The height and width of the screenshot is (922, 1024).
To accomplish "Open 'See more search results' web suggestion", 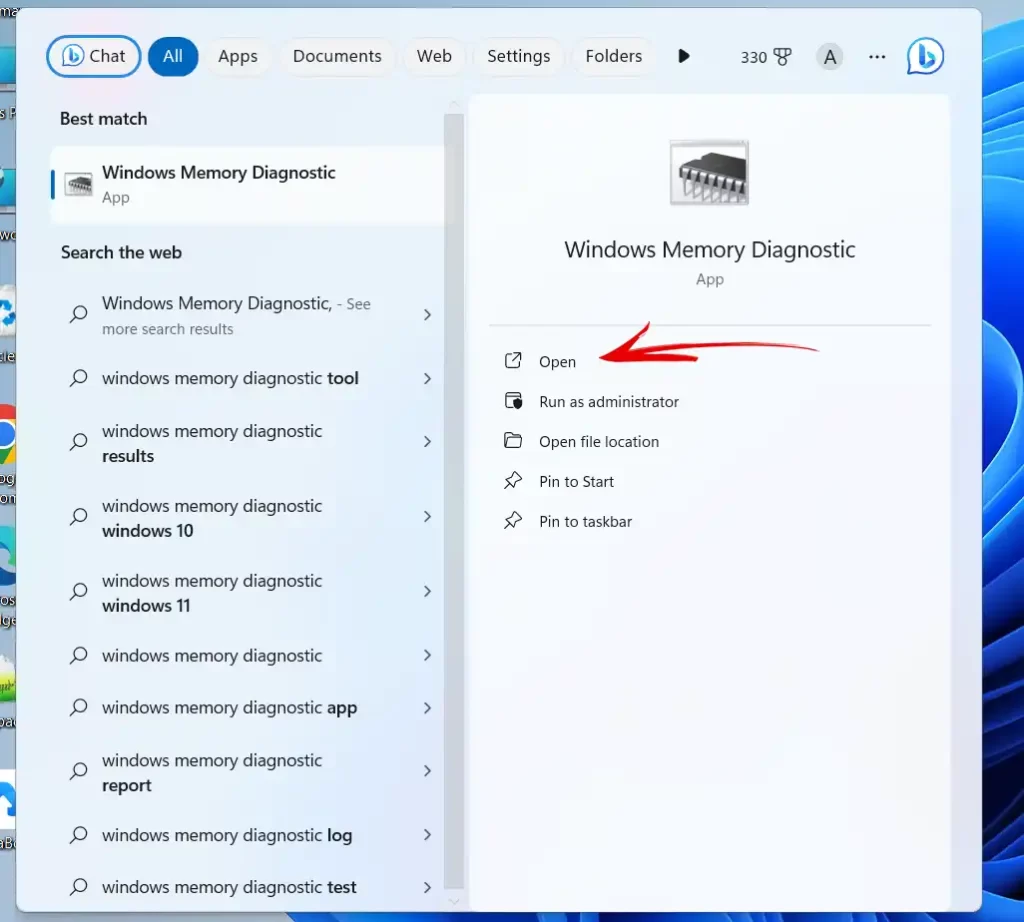I will 248,315.
